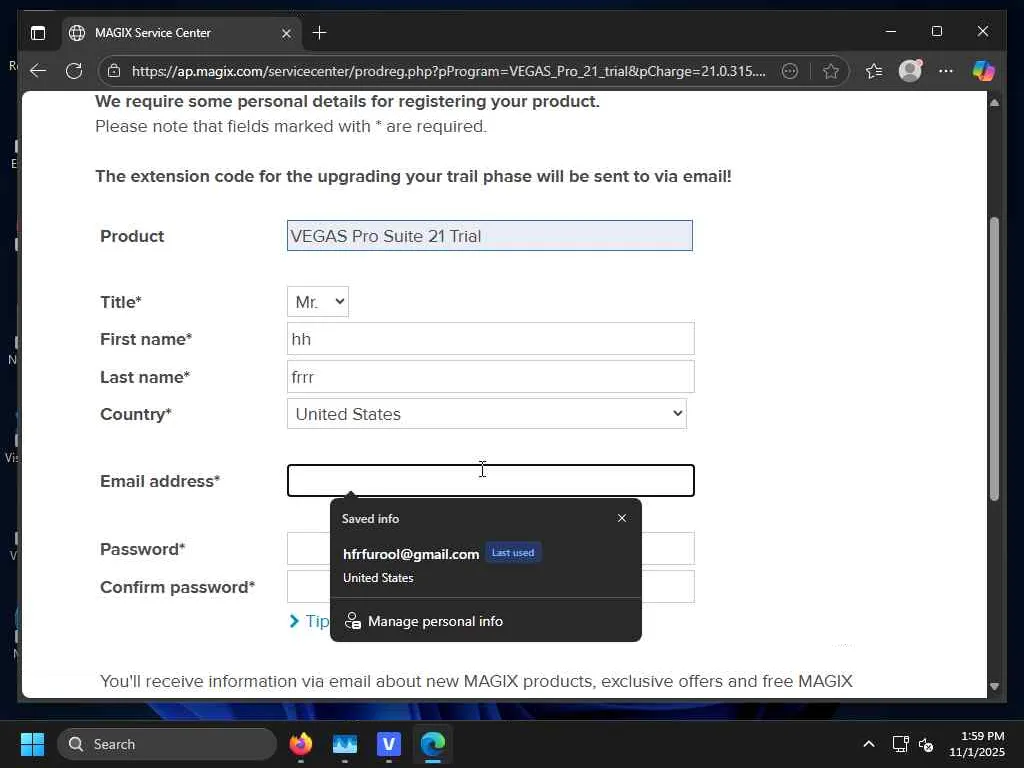Screen dimensions: 1024x768
Task: Switch to Microsoft Edge in taskbar
Action: [x=432, y=744]
